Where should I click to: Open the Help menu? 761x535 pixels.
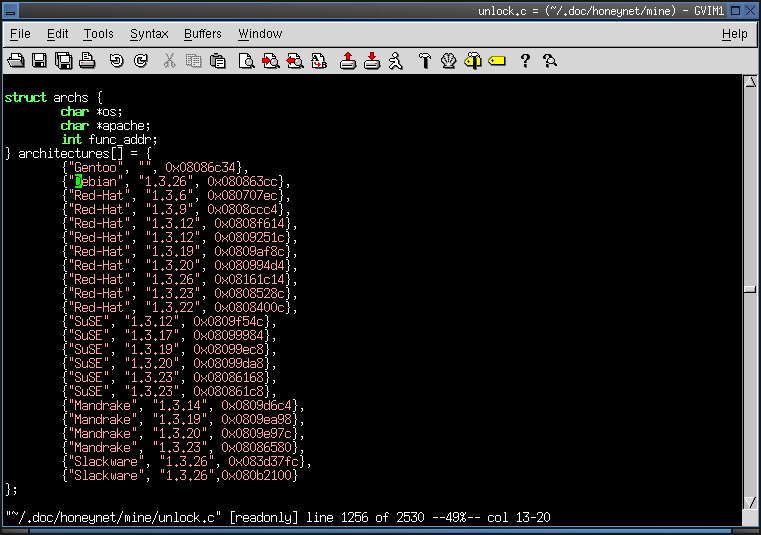pyautogui.click(x=734, y=33)
